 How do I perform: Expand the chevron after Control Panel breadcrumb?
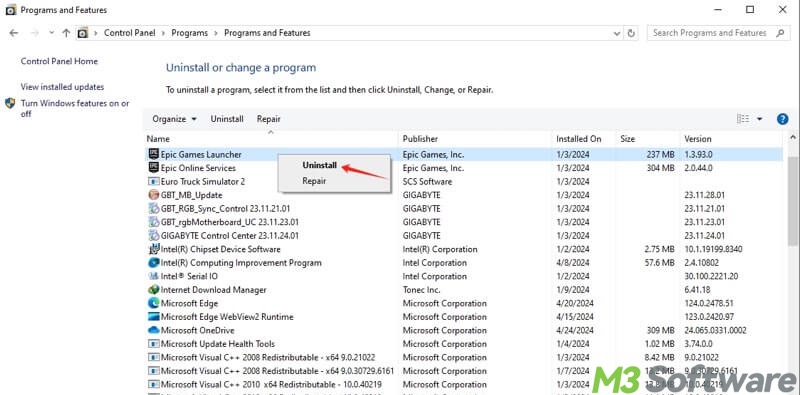click(164, 33)
